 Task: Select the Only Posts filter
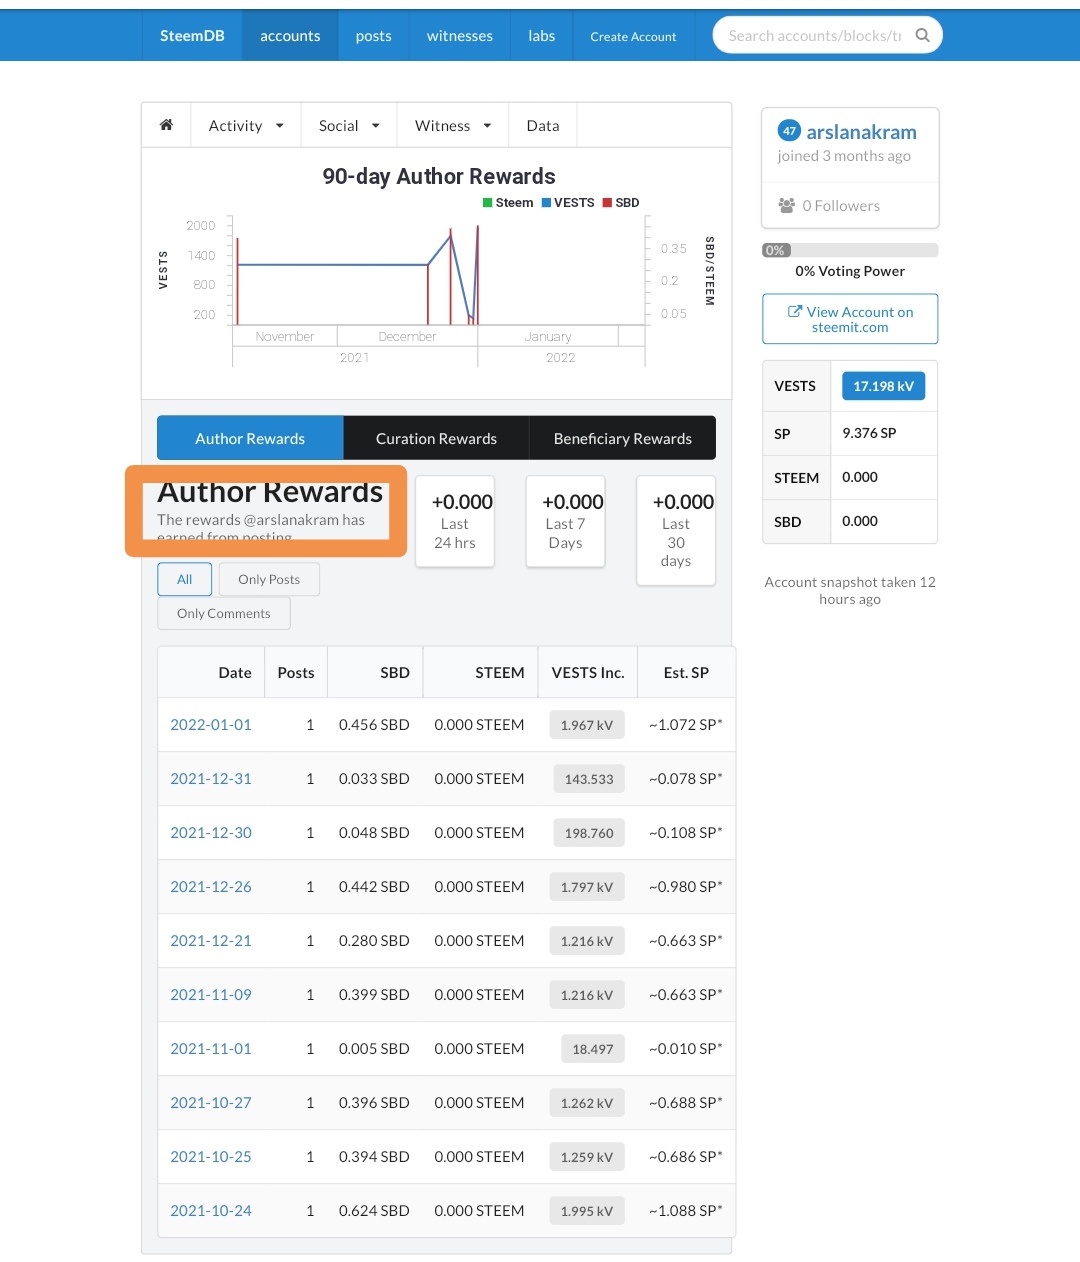pos(269,579)
